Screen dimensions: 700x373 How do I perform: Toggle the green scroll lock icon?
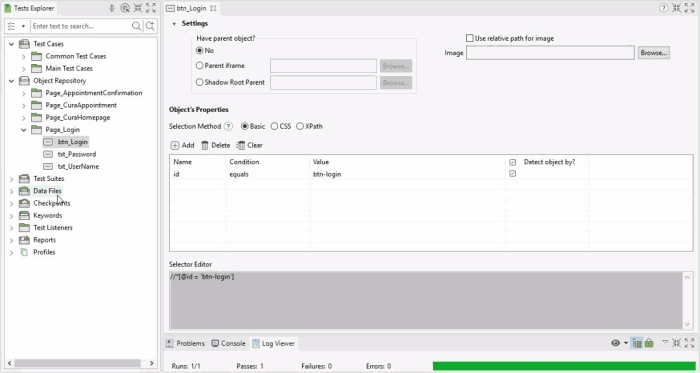coord(649,343)
